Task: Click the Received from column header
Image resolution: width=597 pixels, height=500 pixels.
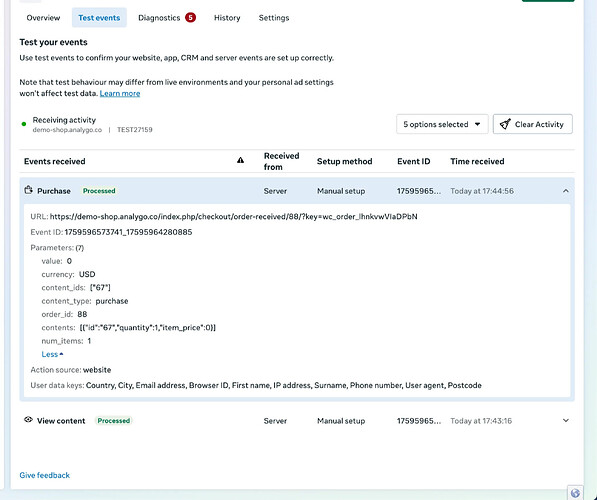Action: tap(281, 161)
